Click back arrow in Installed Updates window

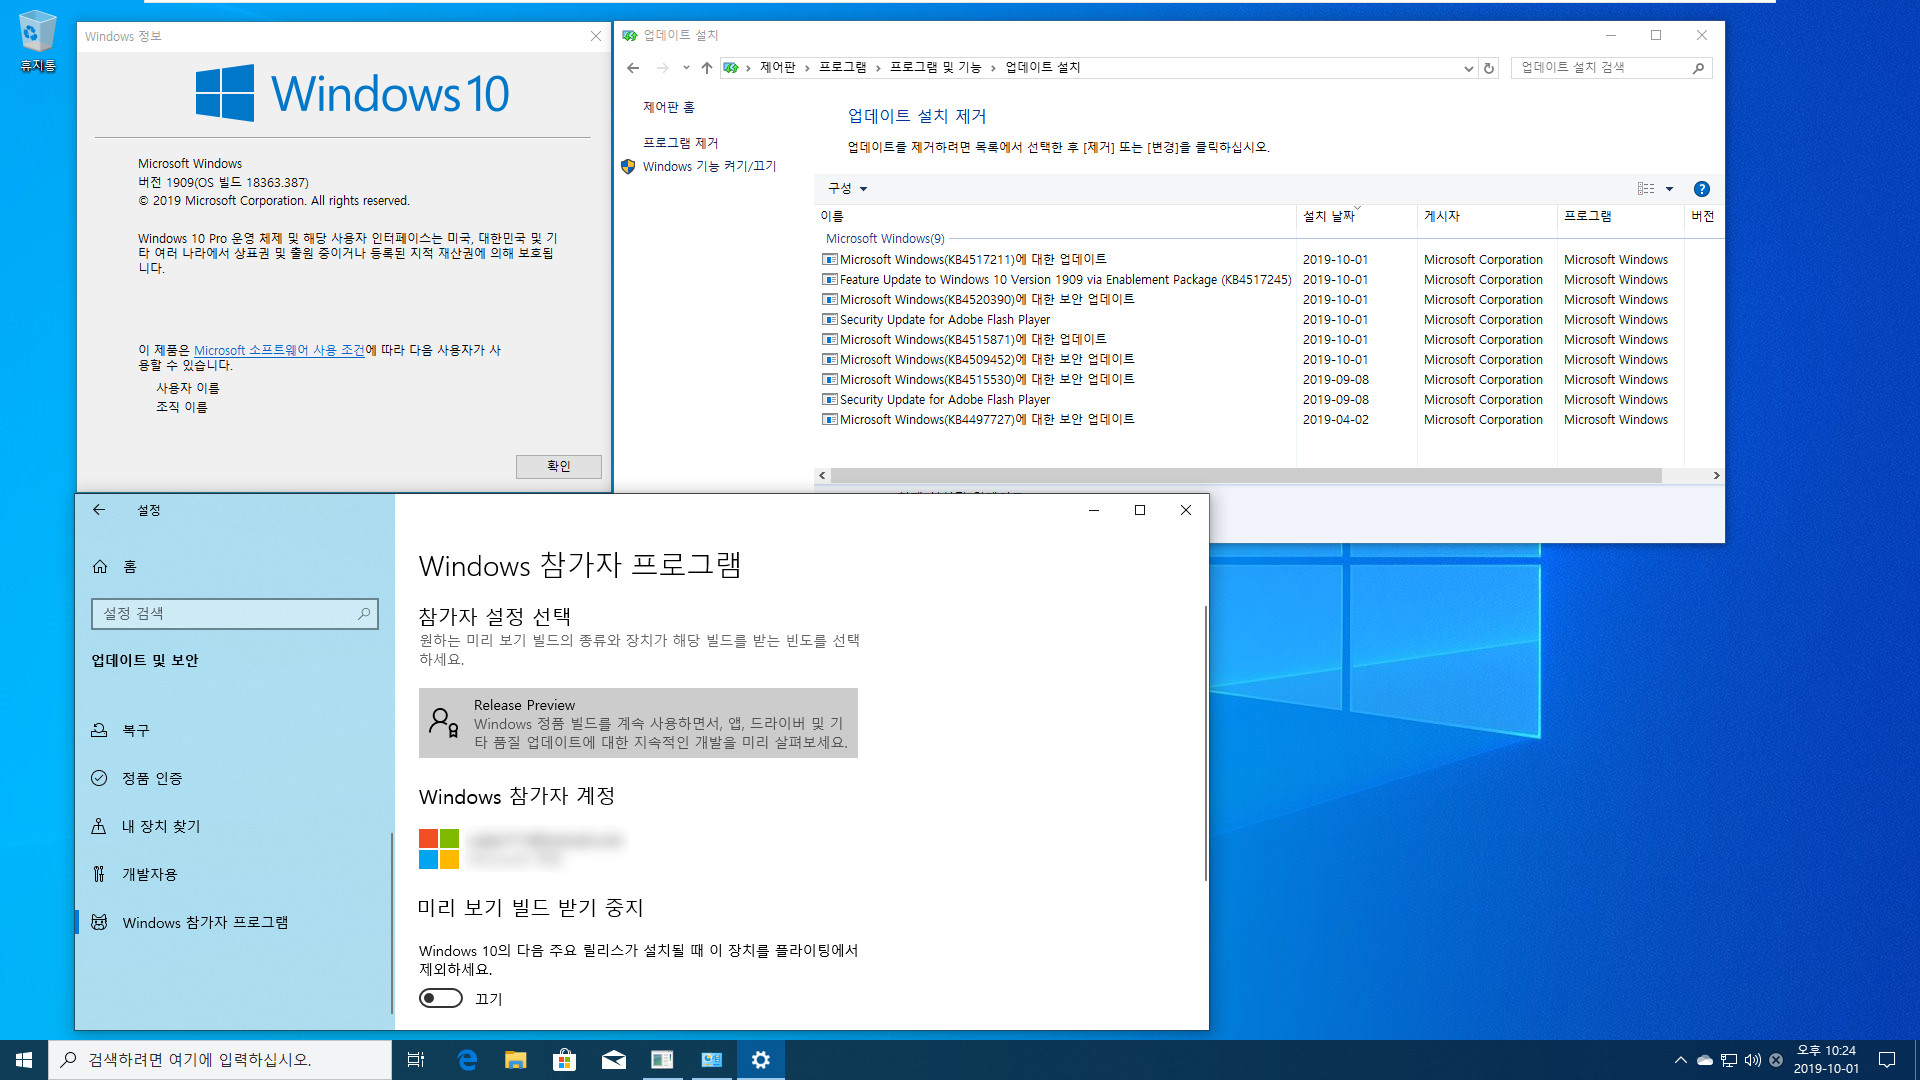click(x=633, y=68)
